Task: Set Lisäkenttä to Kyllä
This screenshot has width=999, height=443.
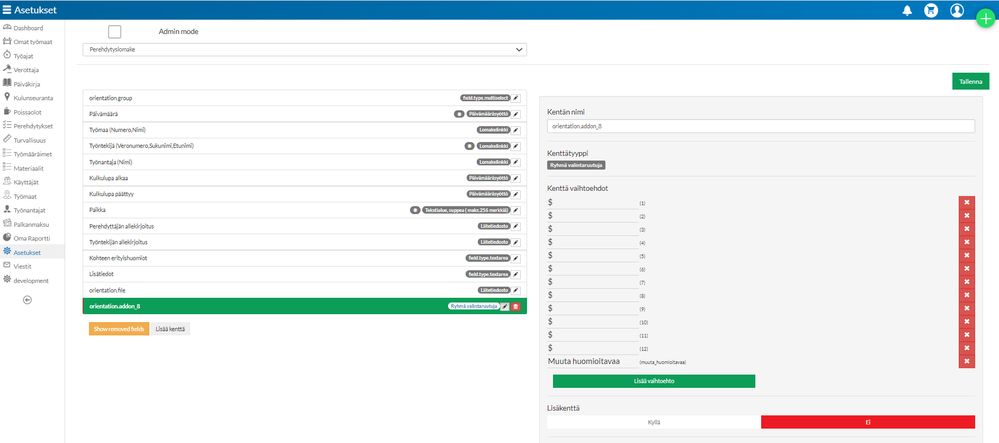Action: 654,422
